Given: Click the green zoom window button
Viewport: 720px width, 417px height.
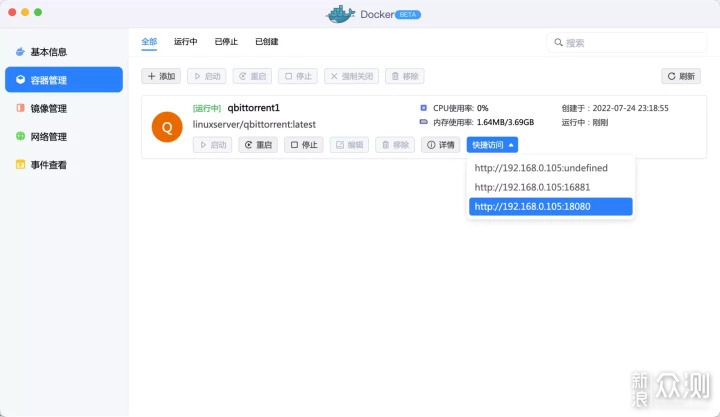Looking at the screenshot, I should tap(38, 12).
